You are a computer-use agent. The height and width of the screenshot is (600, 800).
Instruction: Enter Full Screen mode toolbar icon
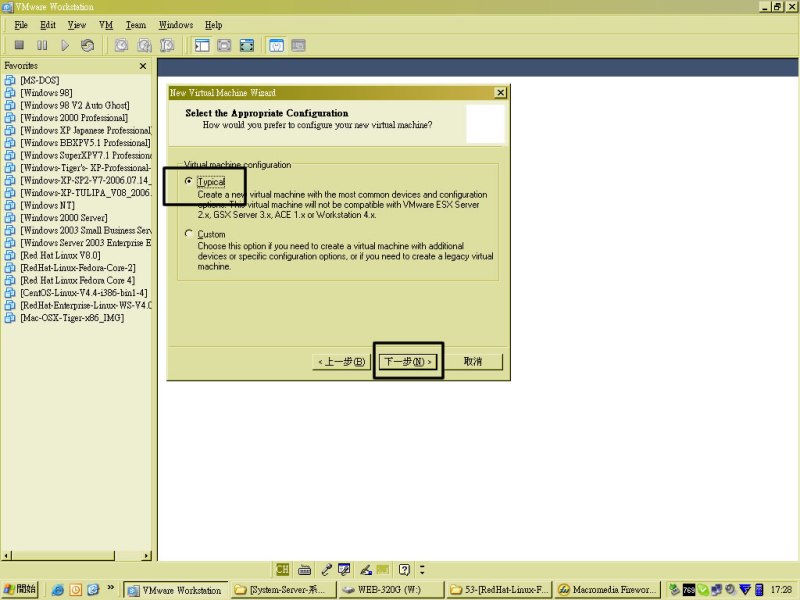(x=247, y=45)
